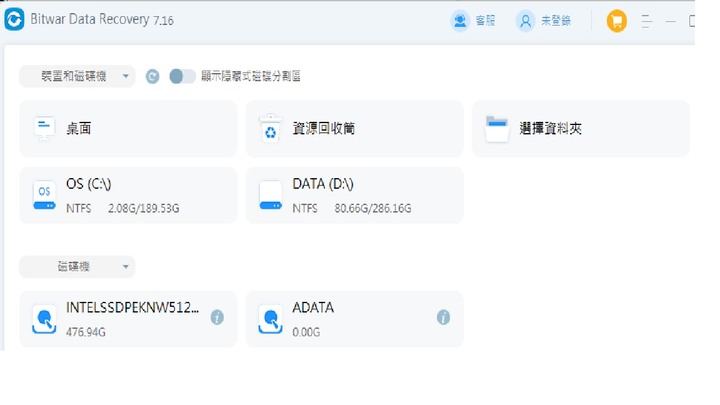Open the 裝置和磁碟機 dropdown

pyautogui.click(x=77, y=76)
